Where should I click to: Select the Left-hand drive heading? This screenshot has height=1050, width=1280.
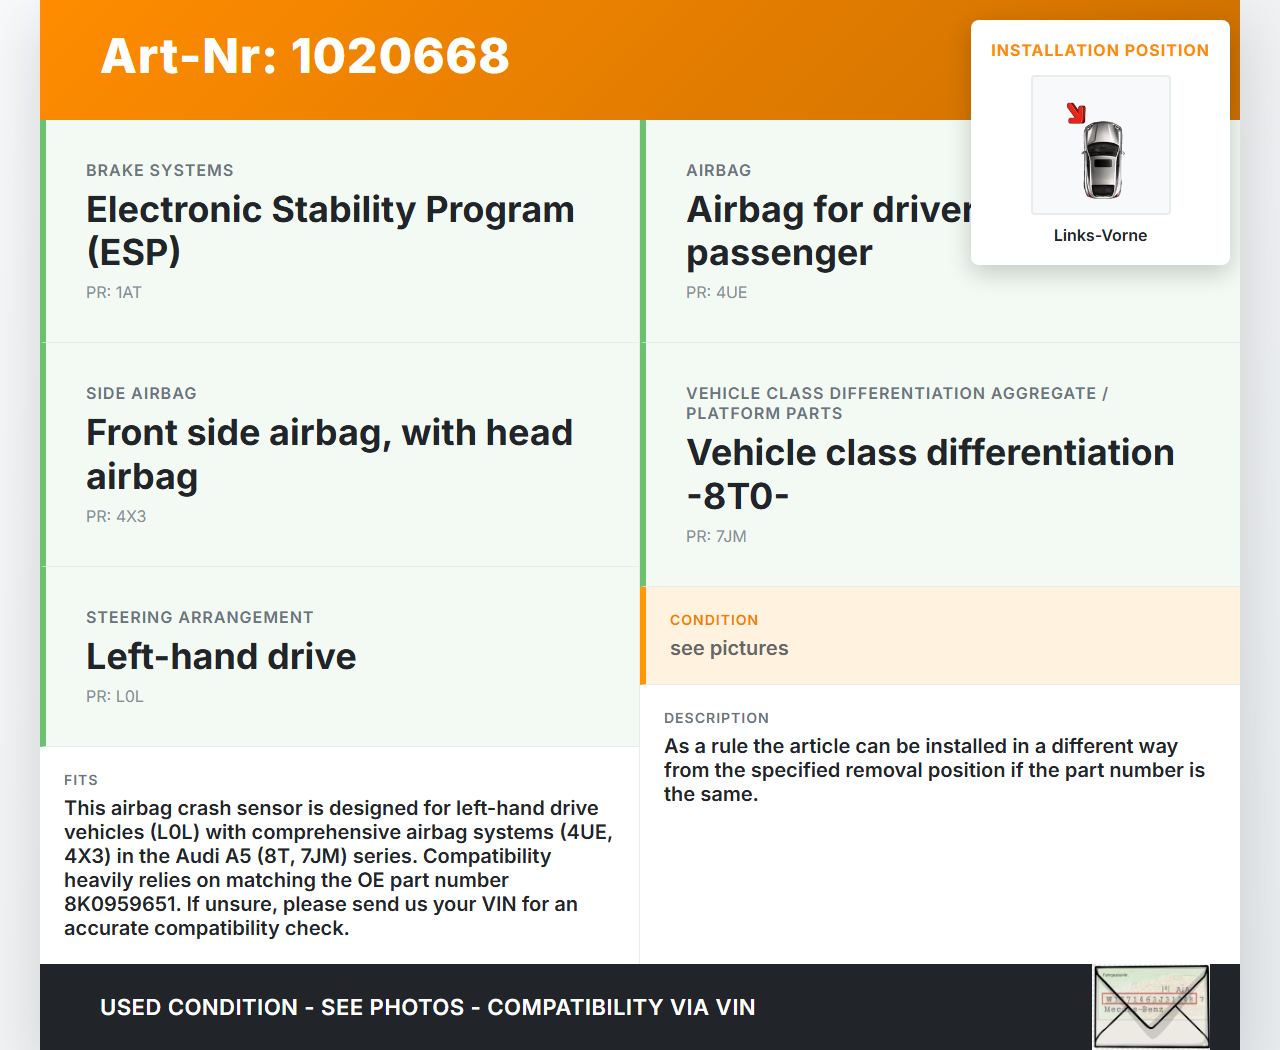[221, 657]
